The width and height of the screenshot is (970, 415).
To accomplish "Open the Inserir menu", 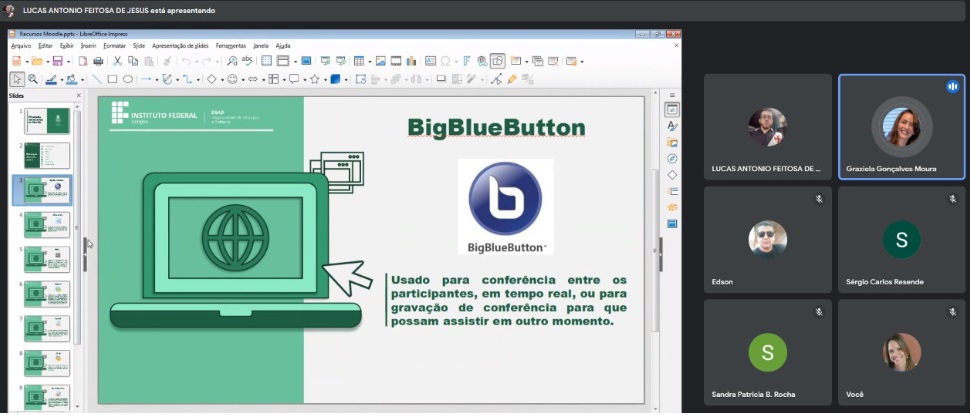I will pos(88,46).
